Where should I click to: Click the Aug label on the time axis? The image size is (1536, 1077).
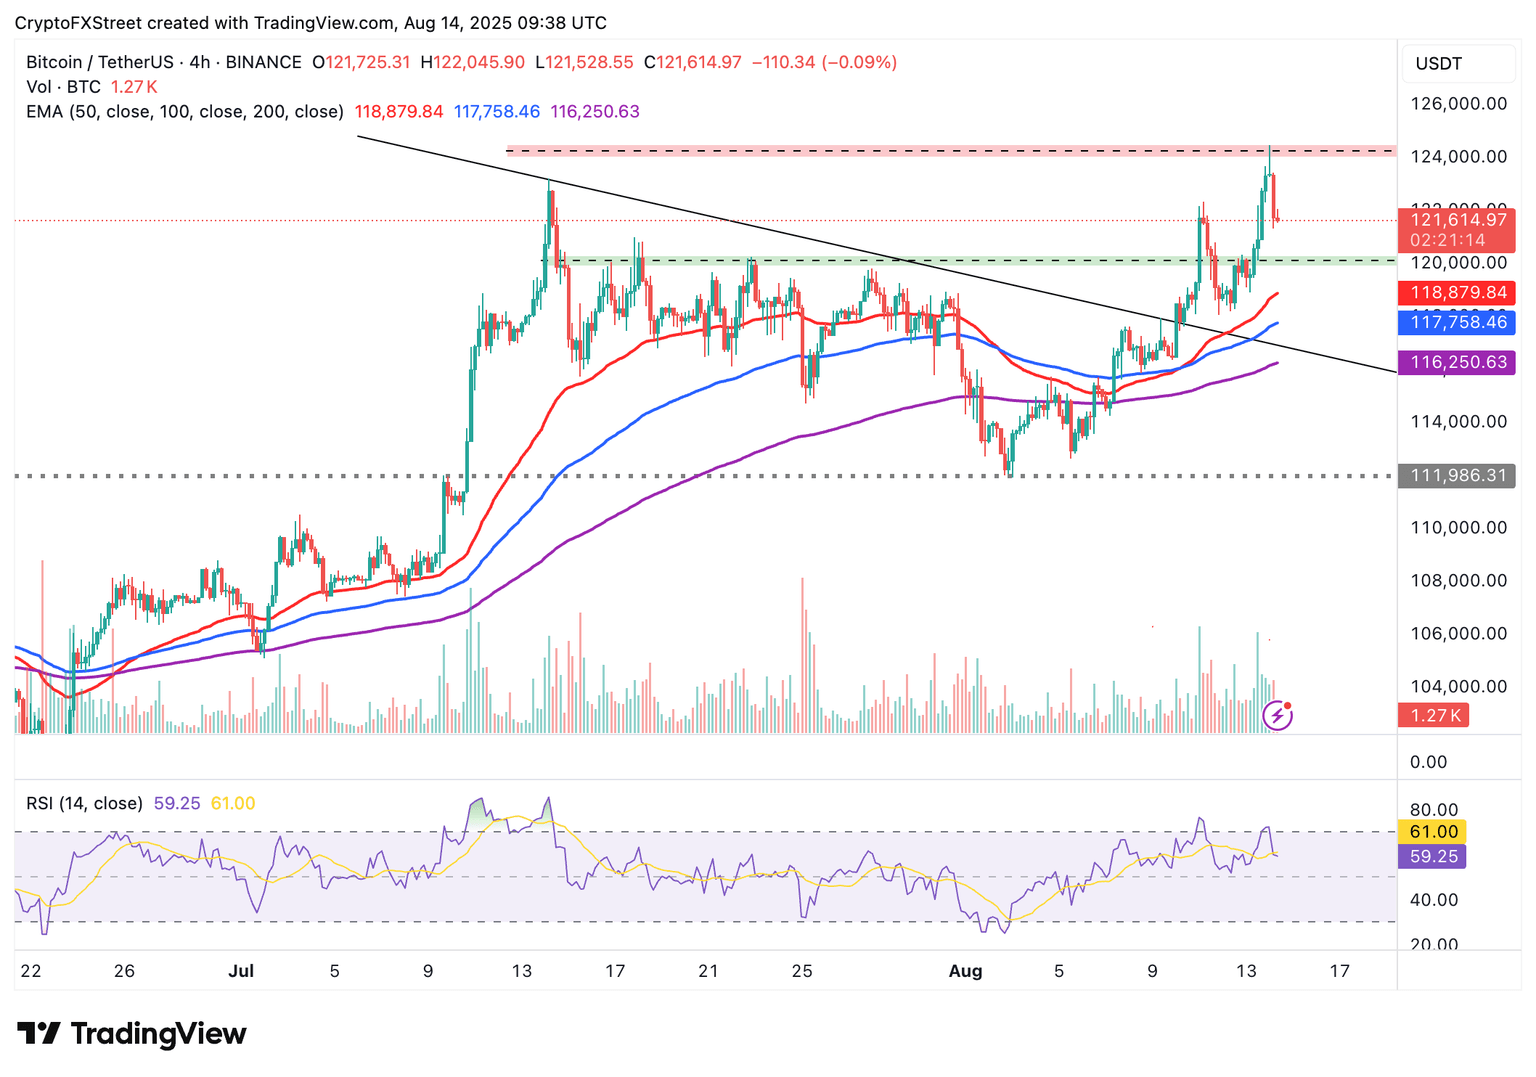(x=965, y=970)
